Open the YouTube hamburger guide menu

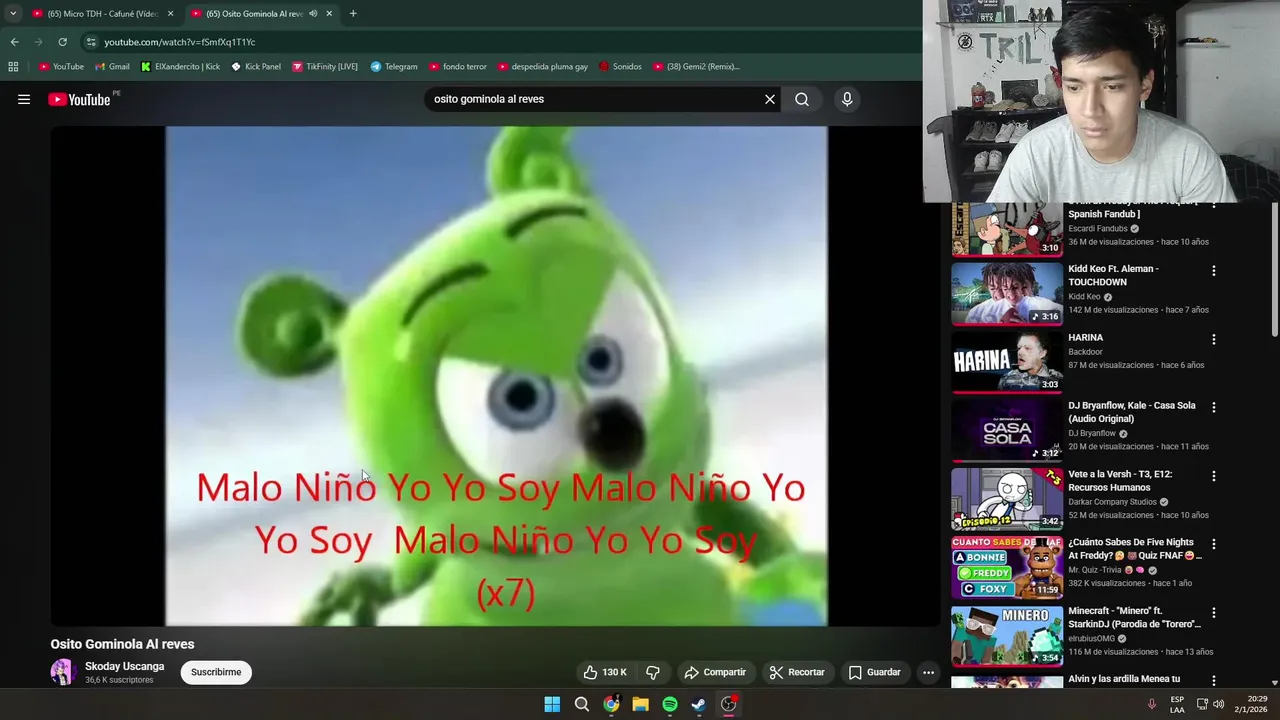[24, 99]
